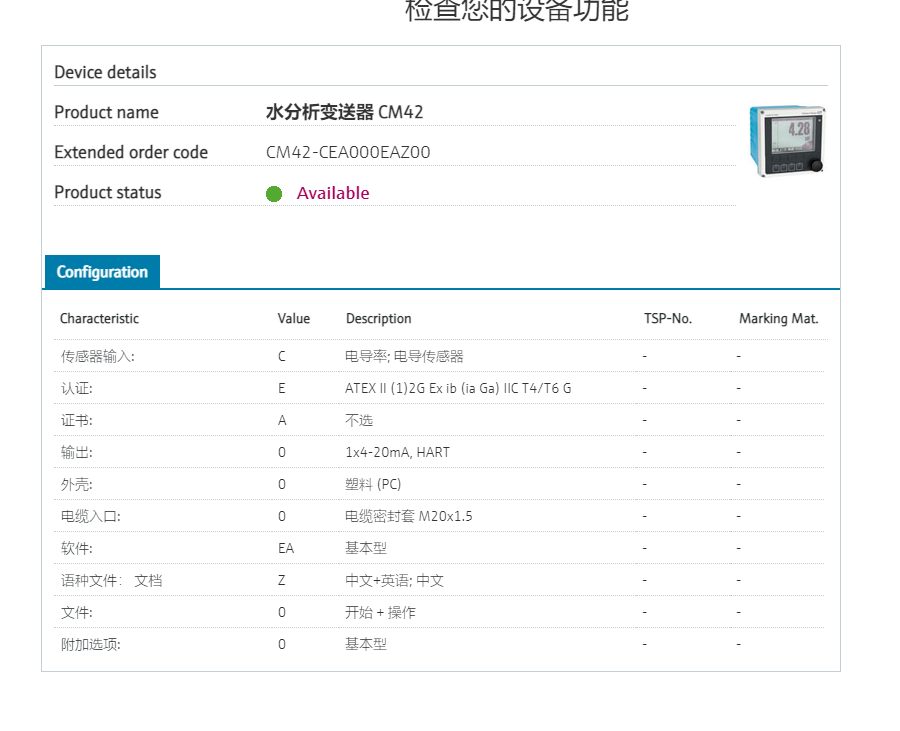Click value Z in 语种文件 row

tap(282, 581)
